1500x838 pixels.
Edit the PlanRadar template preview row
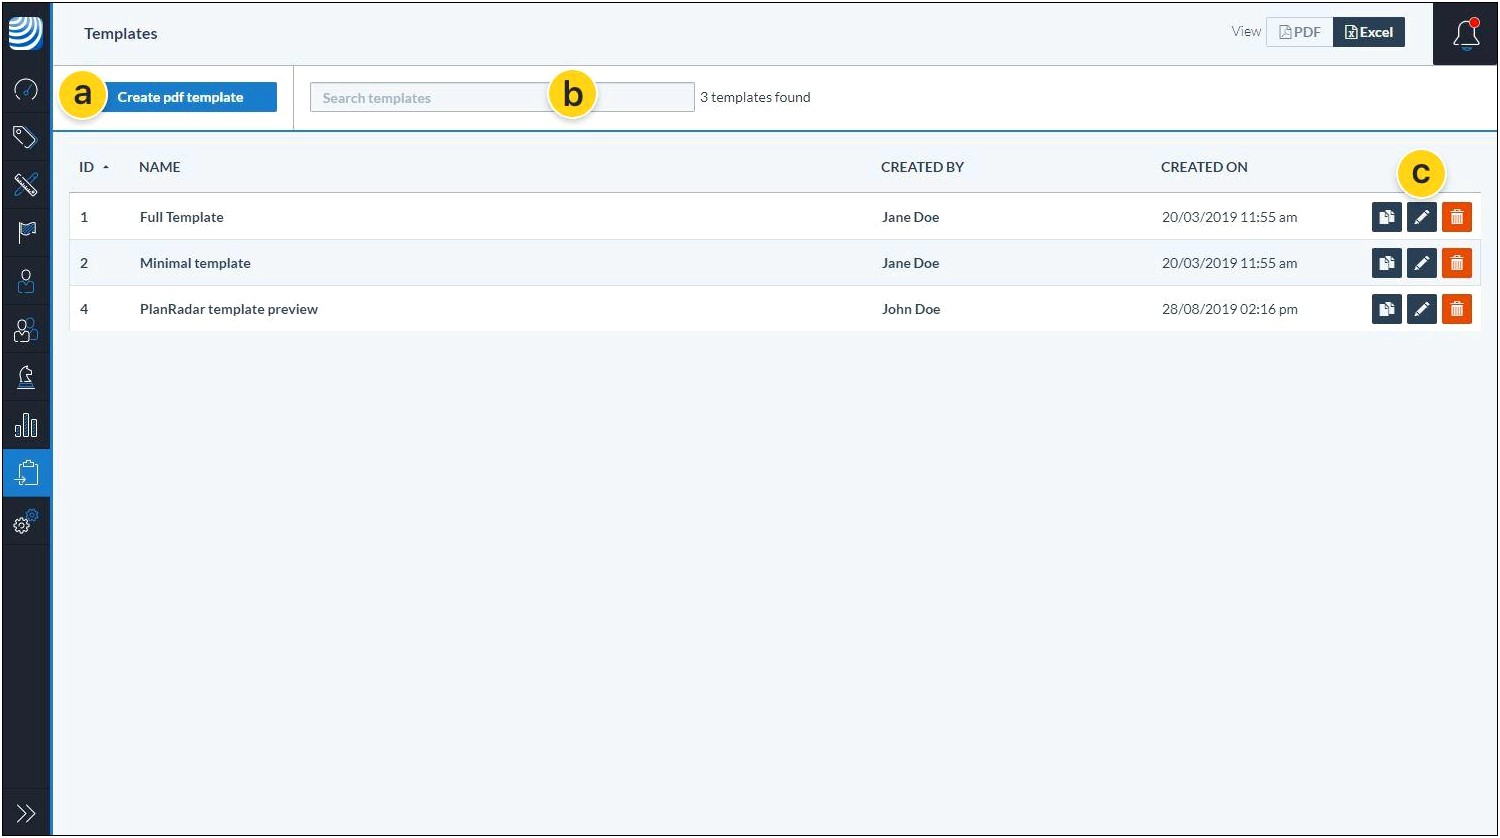tap(1422, 309)
